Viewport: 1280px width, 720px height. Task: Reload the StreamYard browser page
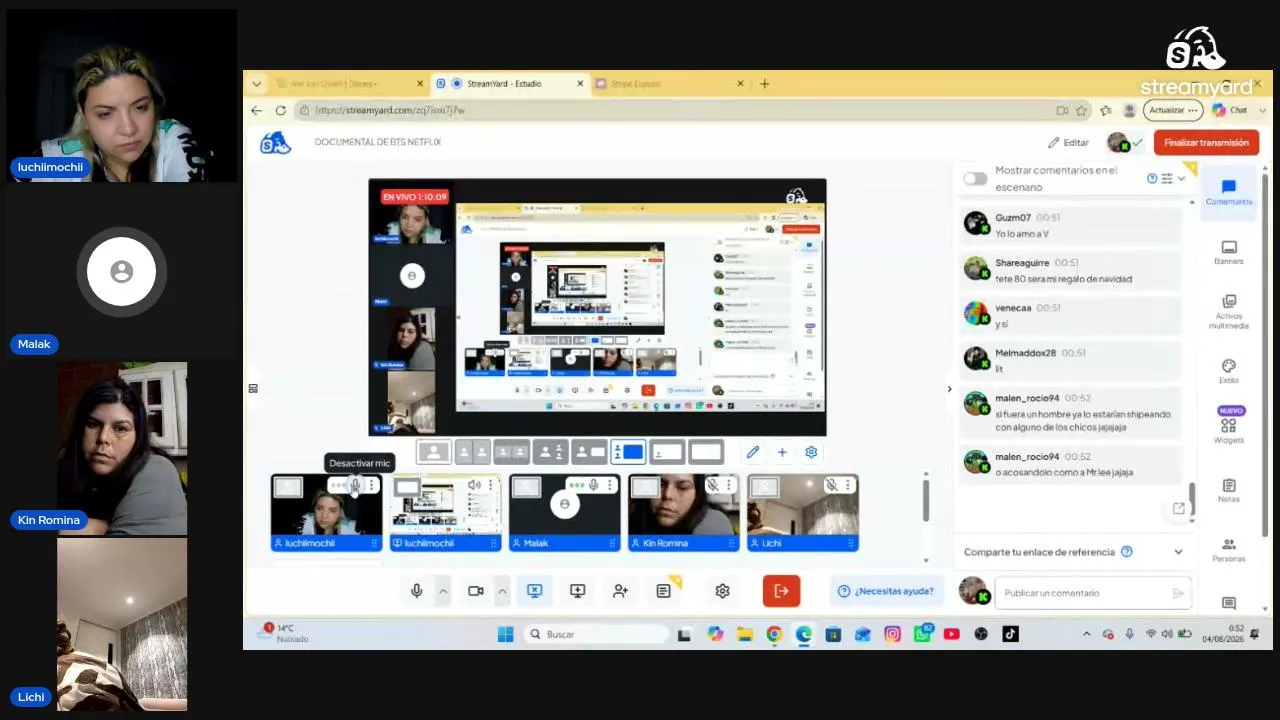[280, 110]
